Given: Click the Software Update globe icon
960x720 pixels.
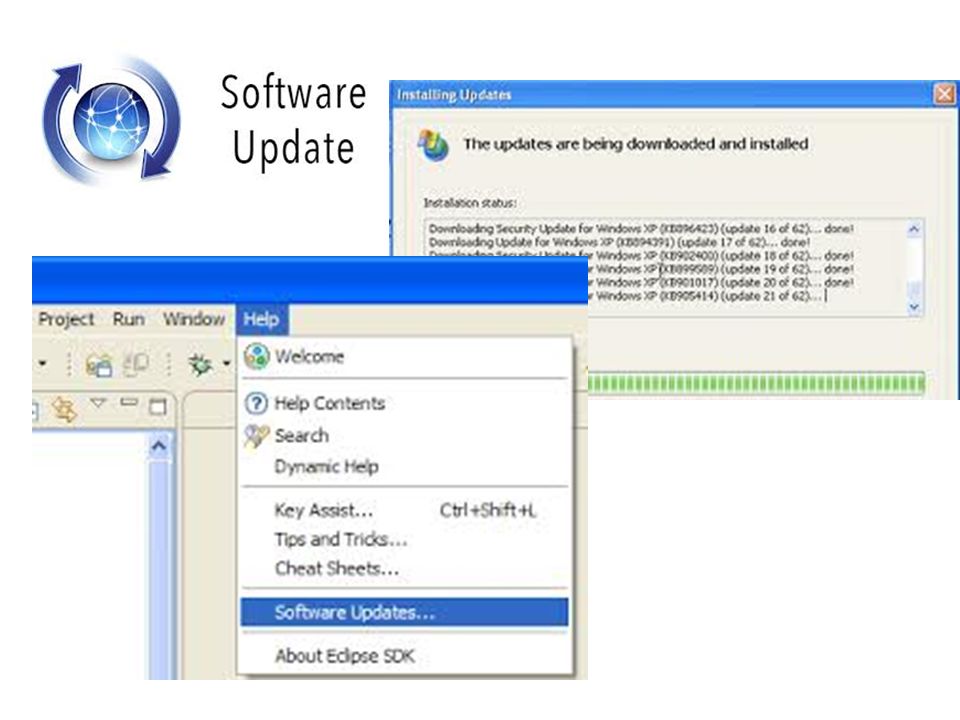Looking at the screenshot, I should [x=111, y=121].
